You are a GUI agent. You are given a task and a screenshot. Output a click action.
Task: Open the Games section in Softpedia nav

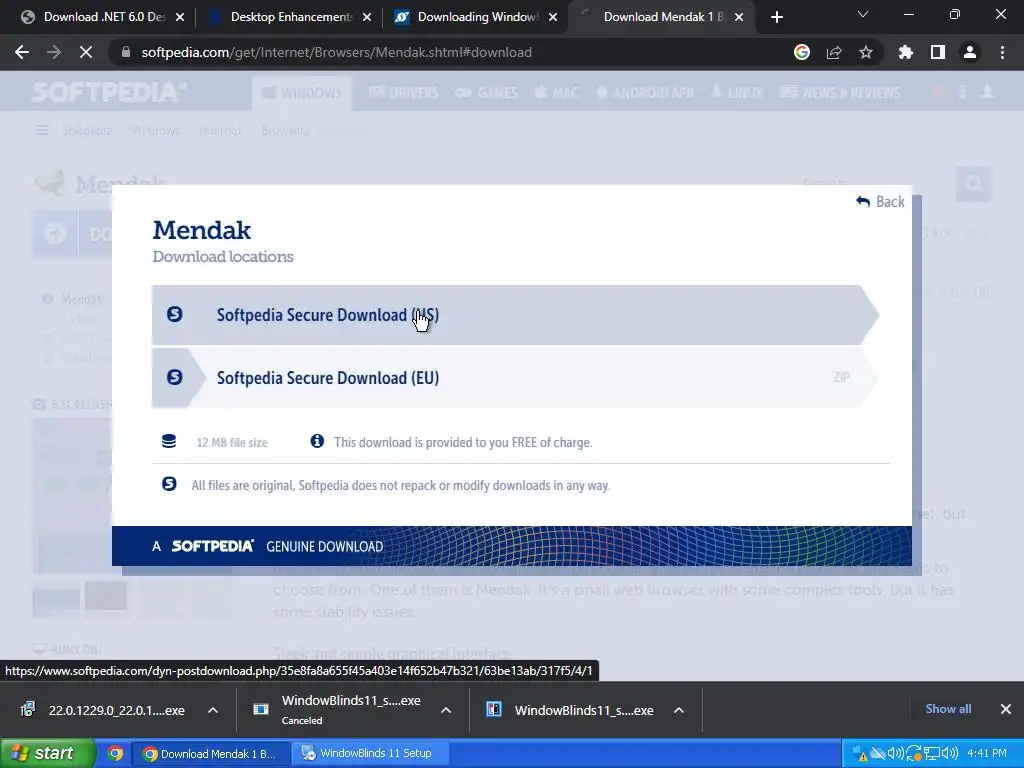(487, 93)
